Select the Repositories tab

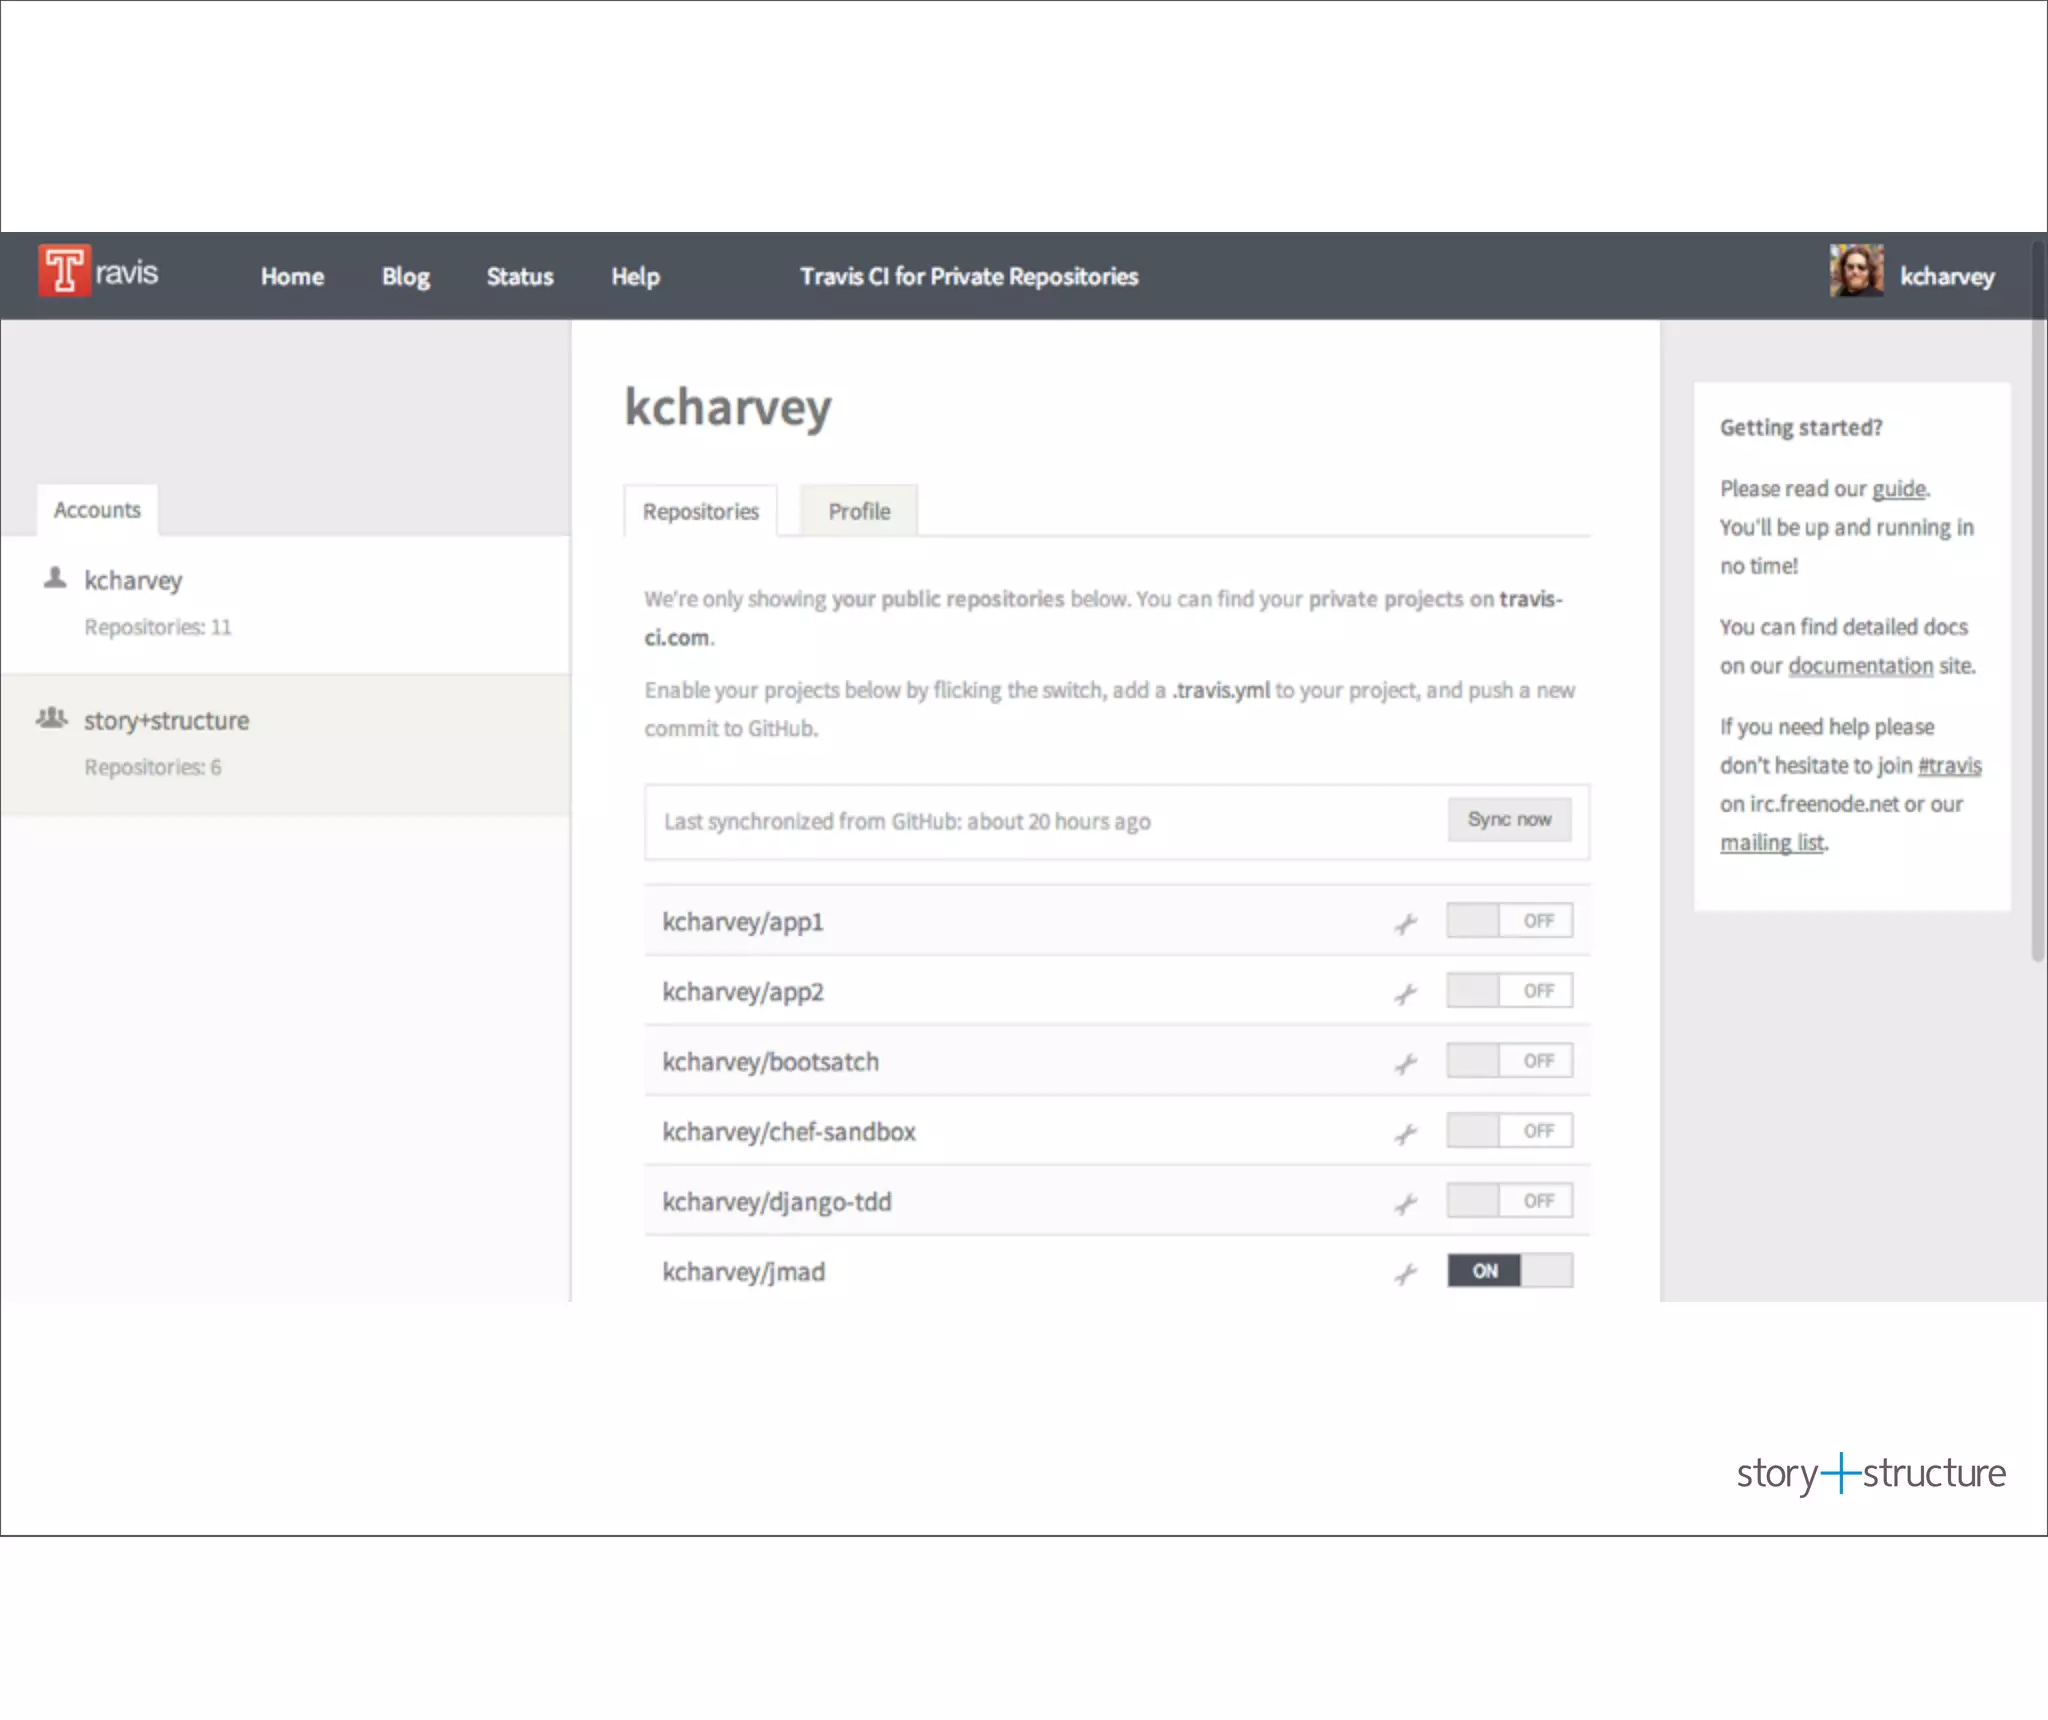(x=700, y=511)
